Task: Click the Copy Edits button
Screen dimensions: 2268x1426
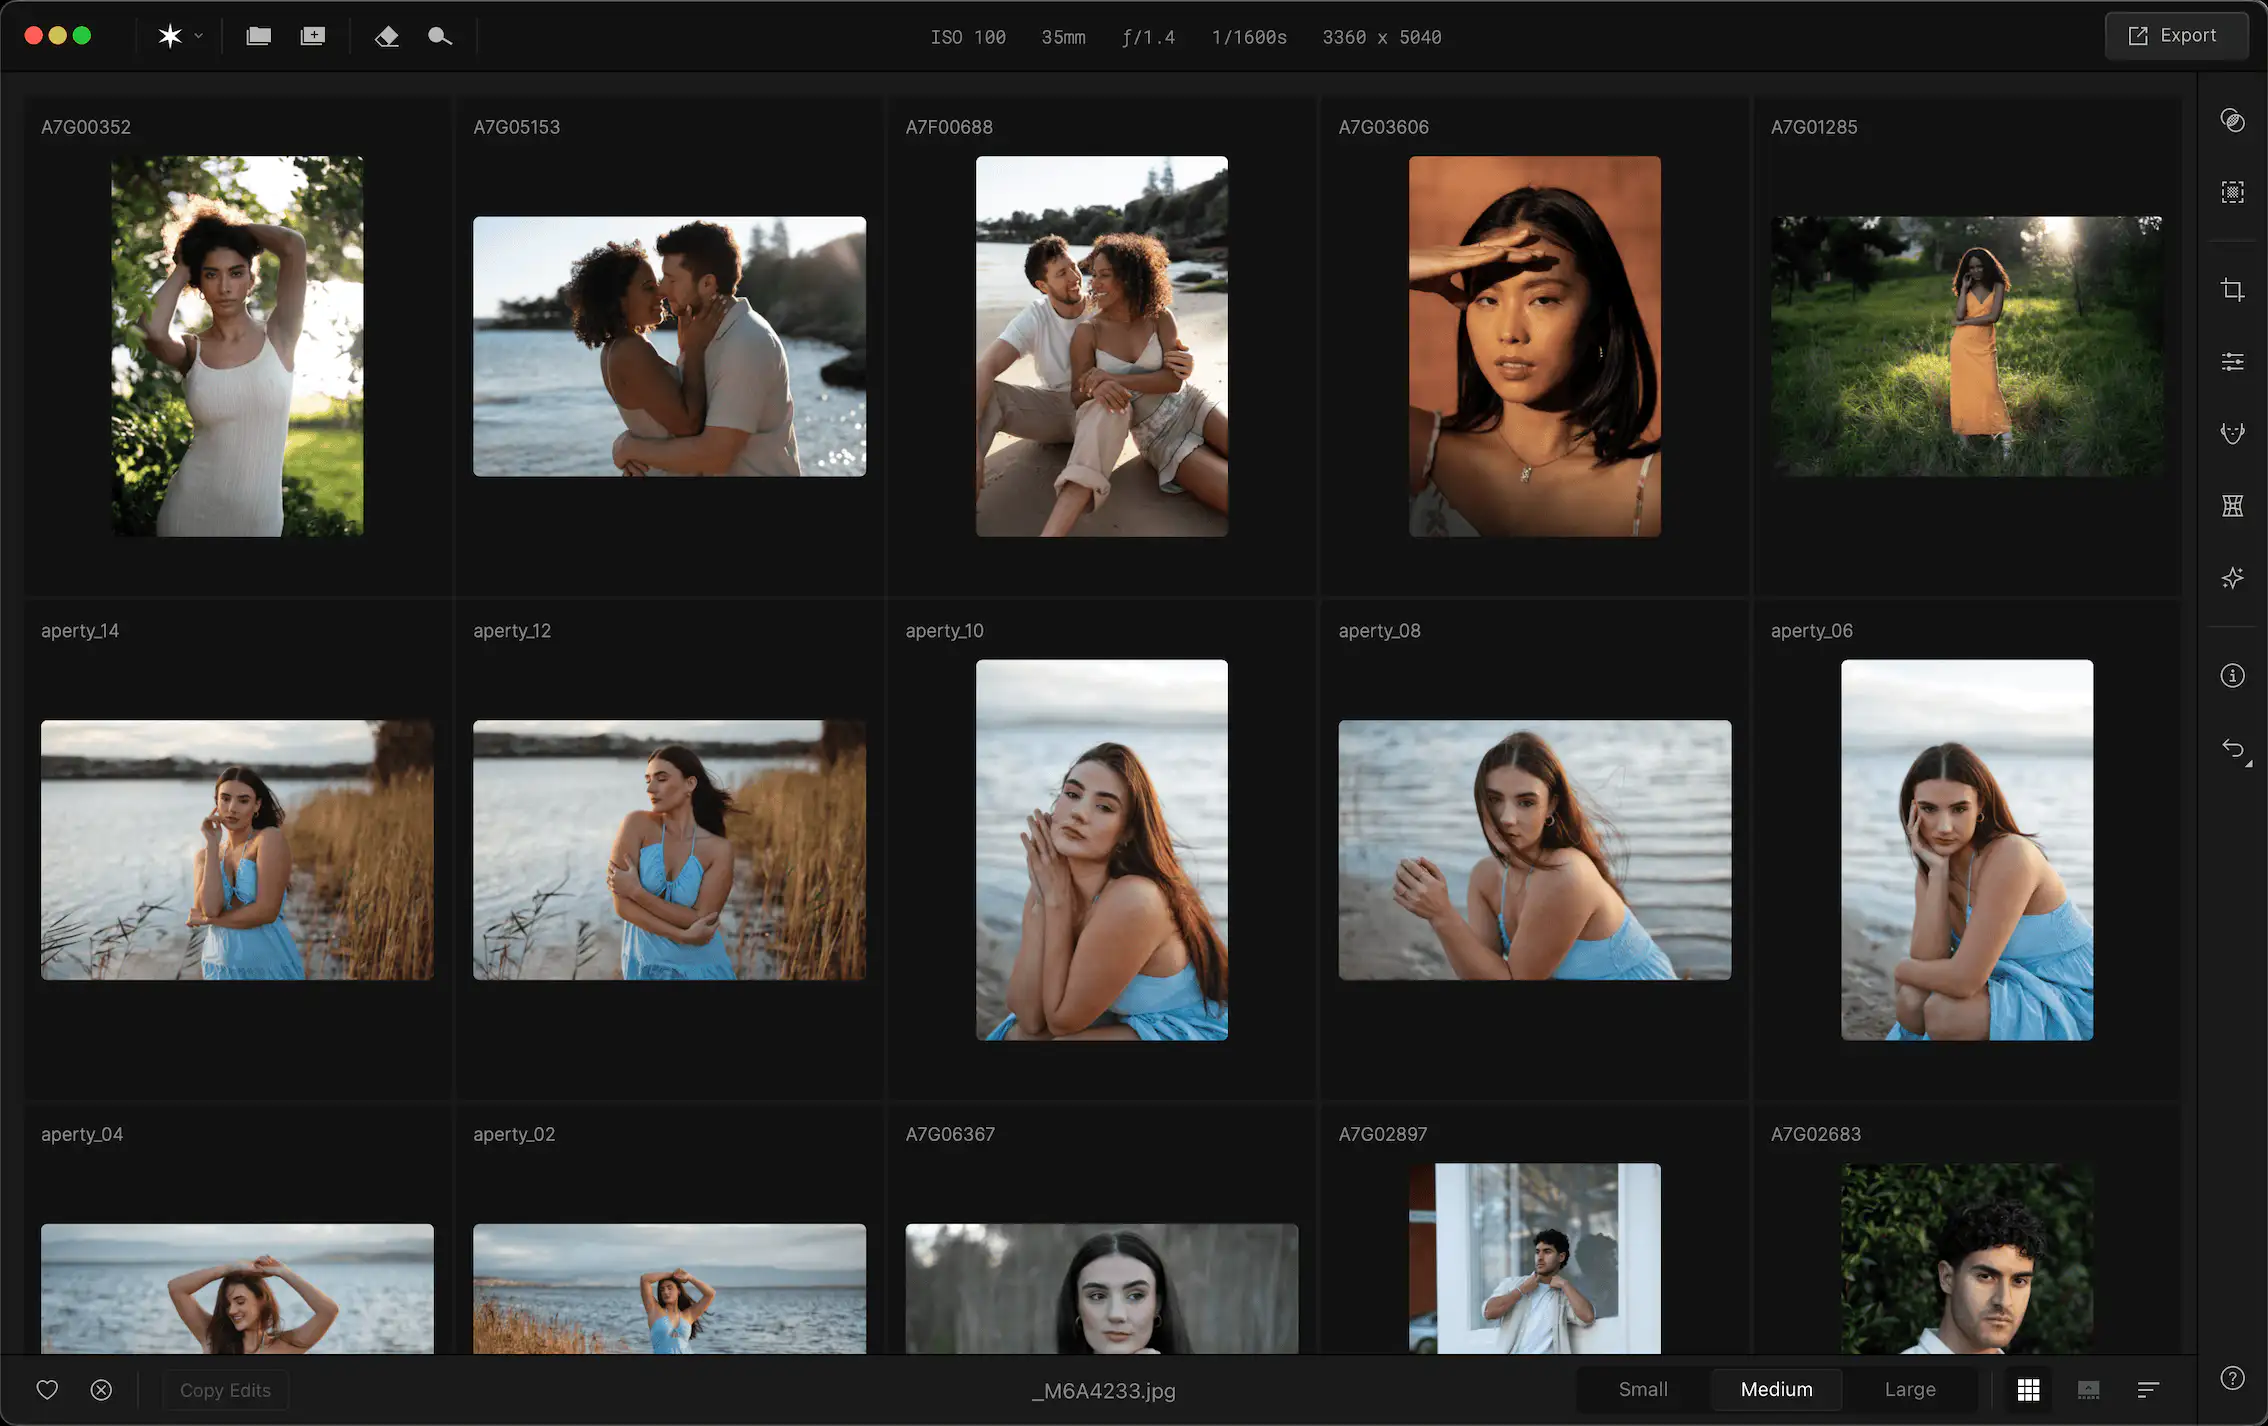Action: click(x=225, y=1390)
